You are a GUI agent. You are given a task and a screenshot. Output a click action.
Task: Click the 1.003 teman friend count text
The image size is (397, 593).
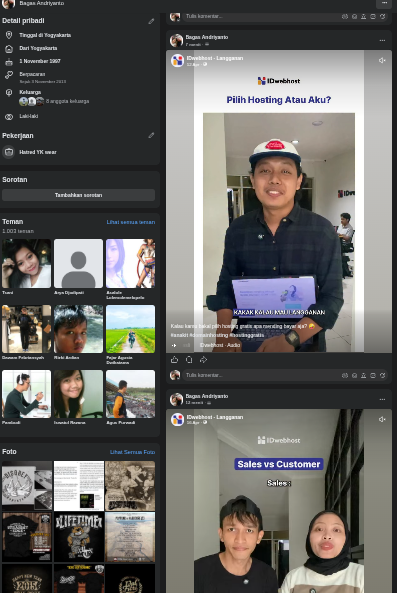(18, 231)
